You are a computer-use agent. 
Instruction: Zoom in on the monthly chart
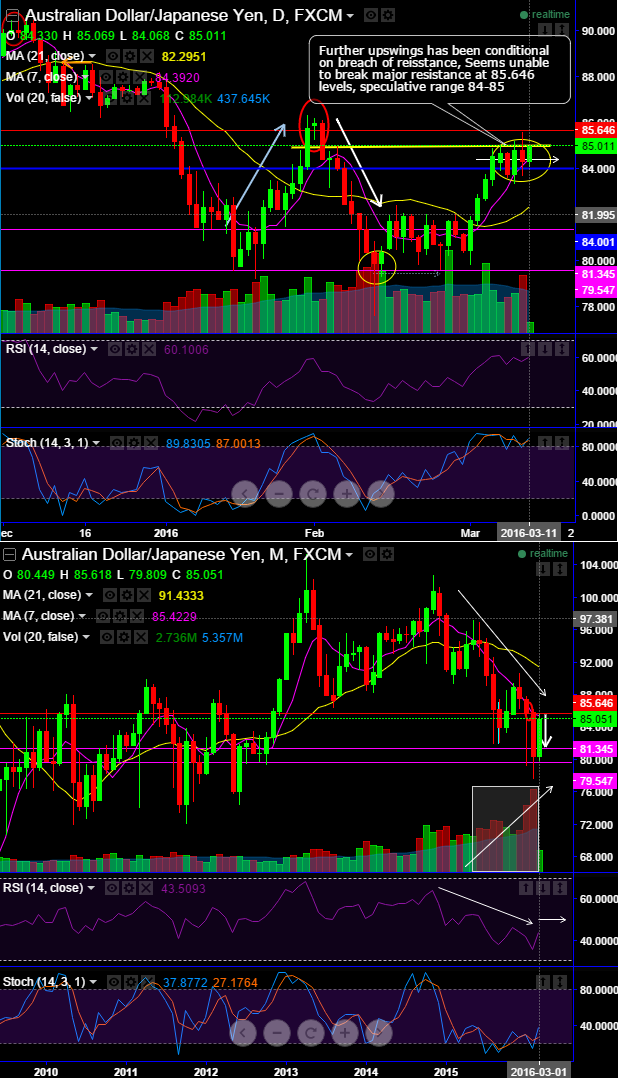click(346, 1033)
